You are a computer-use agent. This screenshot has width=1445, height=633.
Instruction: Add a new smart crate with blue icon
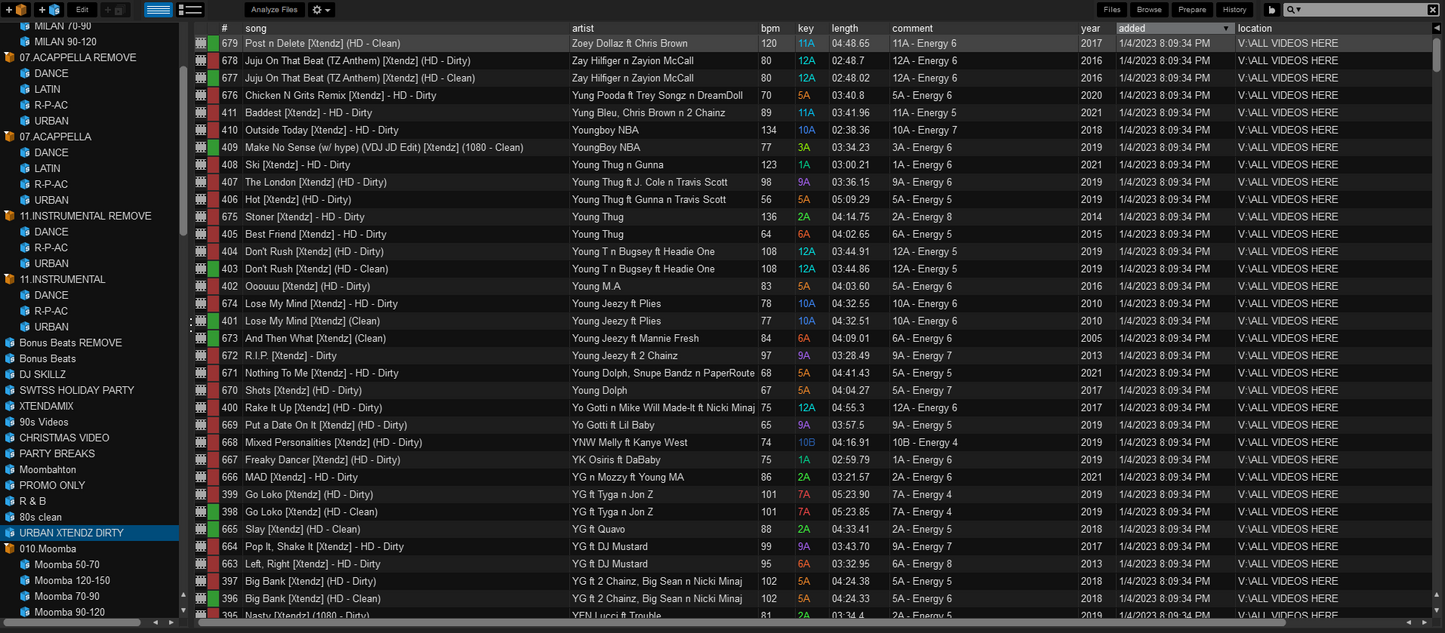point(49,10)
